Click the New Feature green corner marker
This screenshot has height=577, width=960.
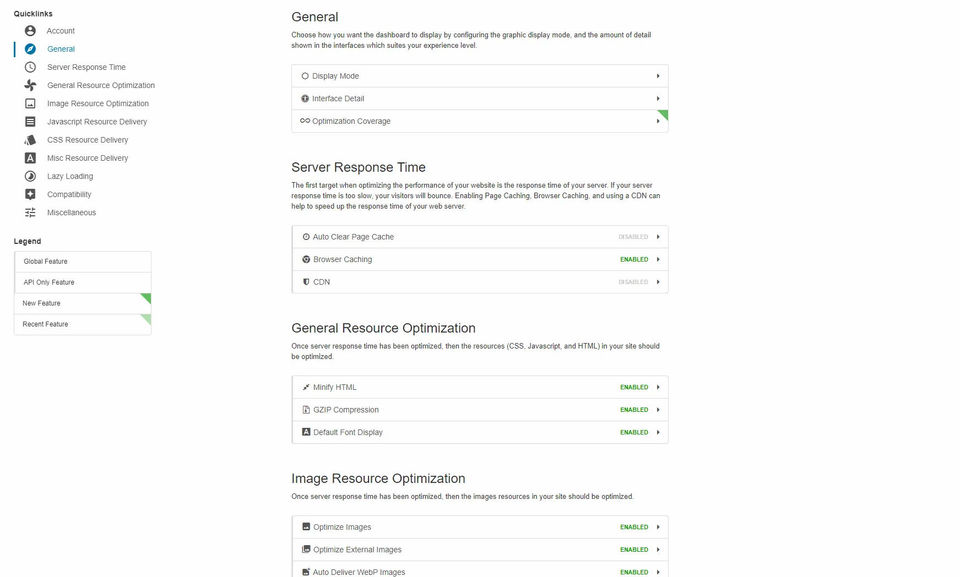point(146,298)
